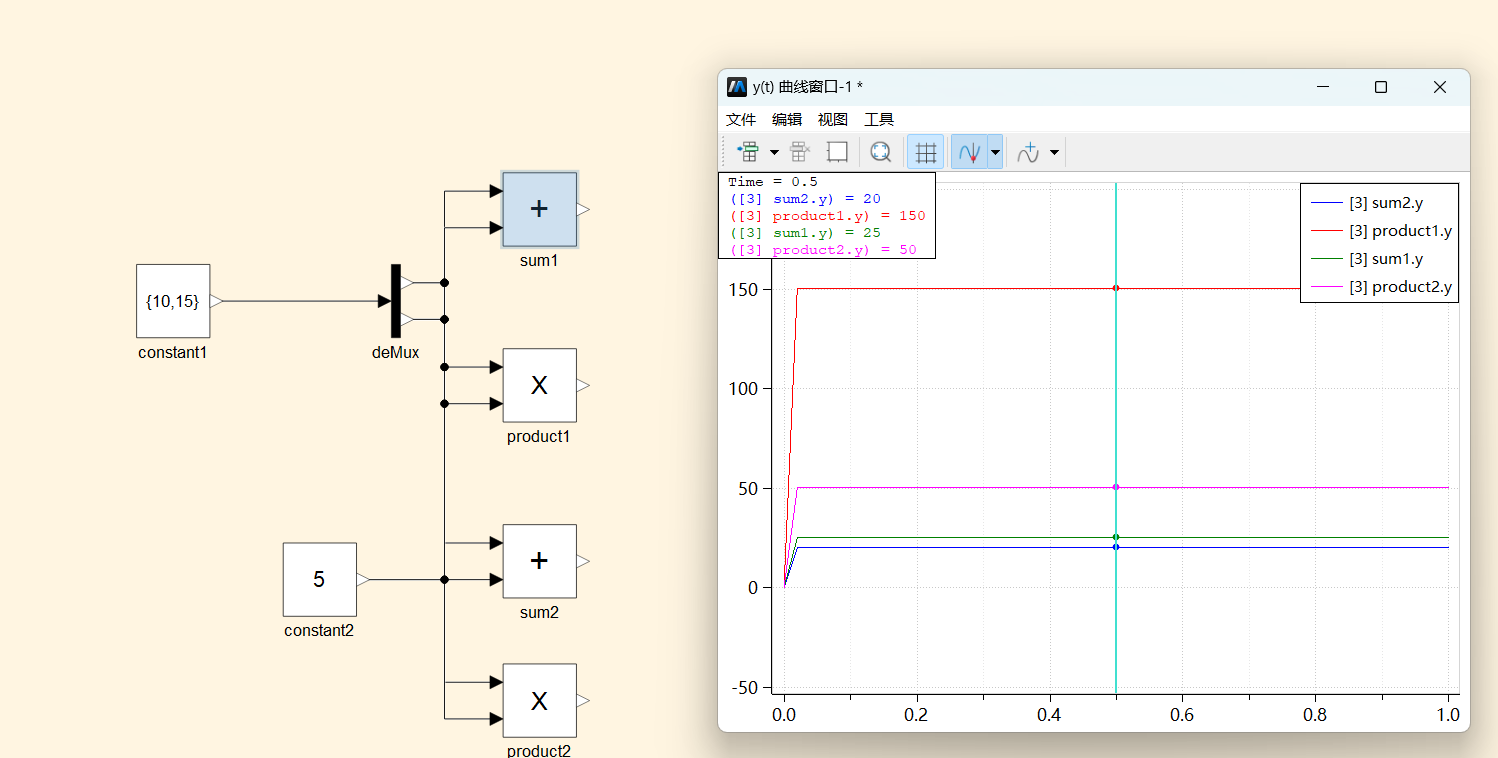Image resolution: width=1498 pixels, height=758 pixels.
Task: Toggle the curve cursor measurement tool
Action: (969, 152)
